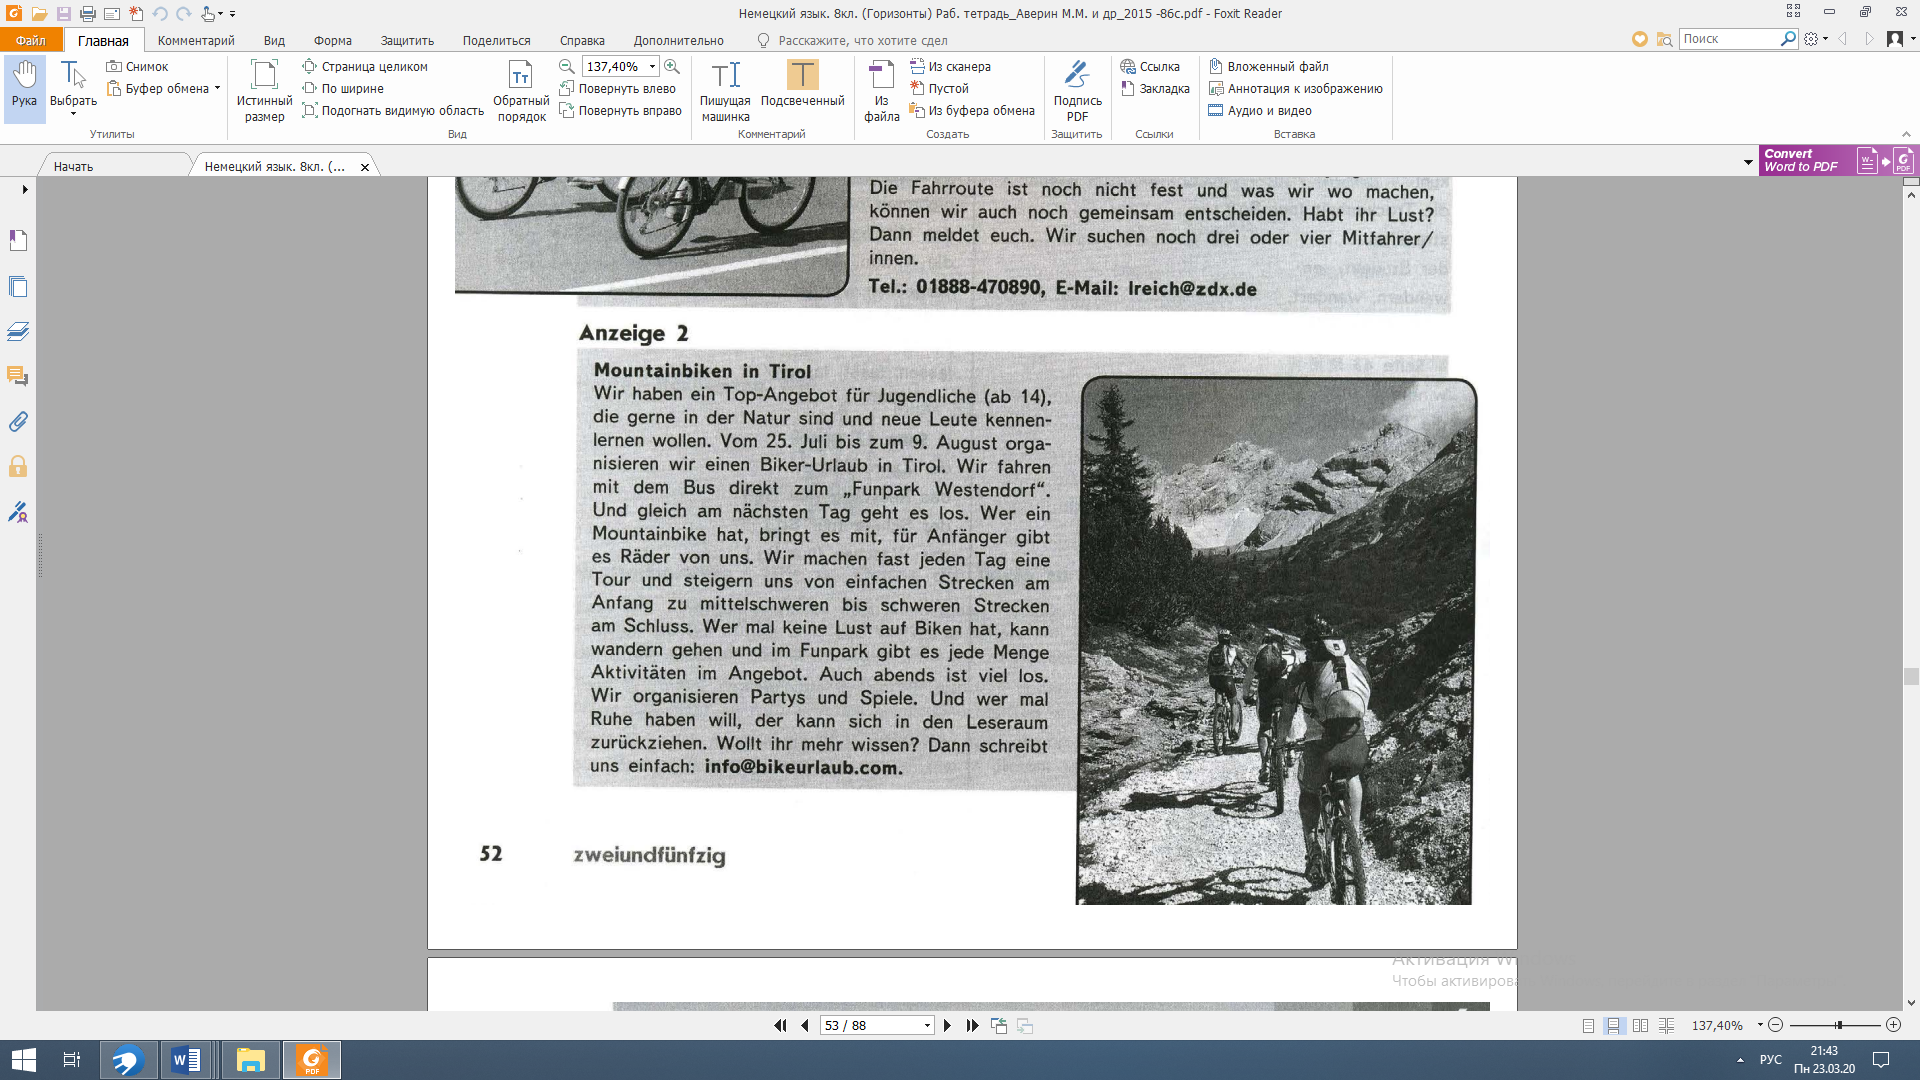Expand the left navigation panel arrow
This screenshot has height=1080, width=1920.
click(25, 189)
